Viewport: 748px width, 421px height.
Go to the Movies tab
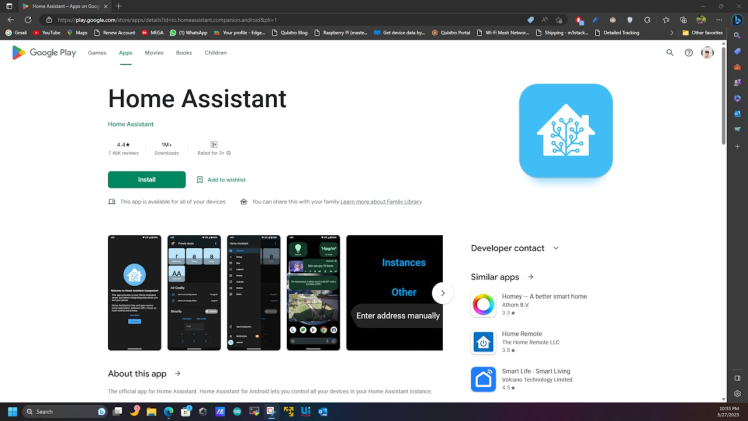coord(154,52)
